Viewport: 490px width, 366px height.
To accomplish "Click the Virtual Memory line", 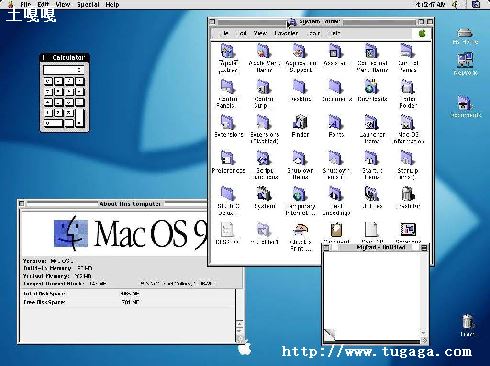I will (x=57, y=276).
